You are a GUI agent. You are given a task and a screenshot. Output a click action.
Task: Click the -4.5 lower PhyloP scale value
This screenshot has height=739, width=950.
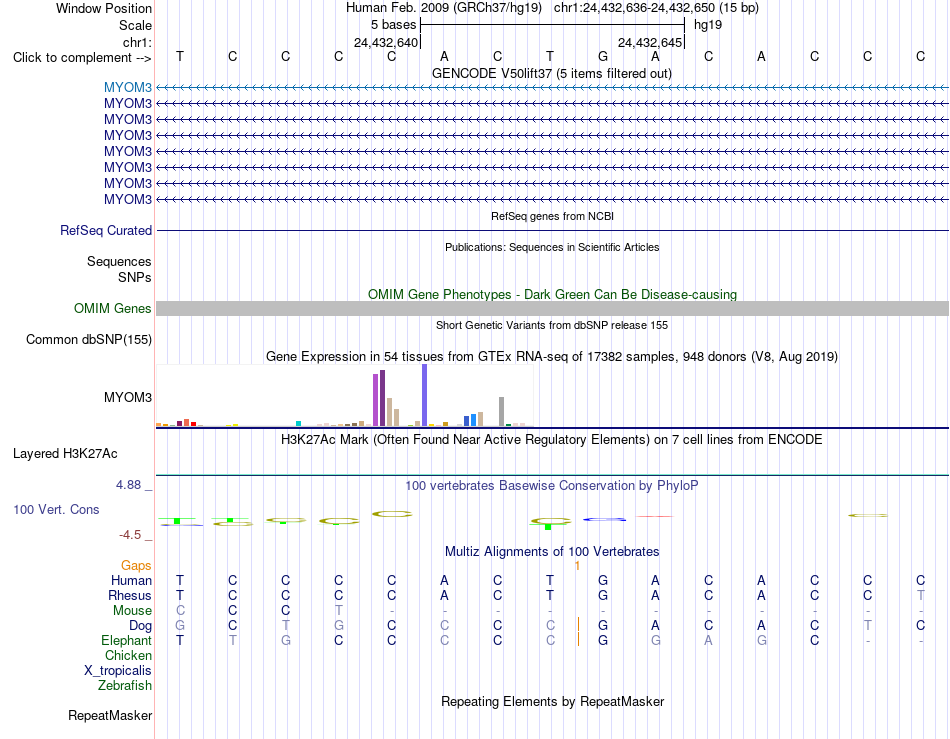[x=130, y=535]
